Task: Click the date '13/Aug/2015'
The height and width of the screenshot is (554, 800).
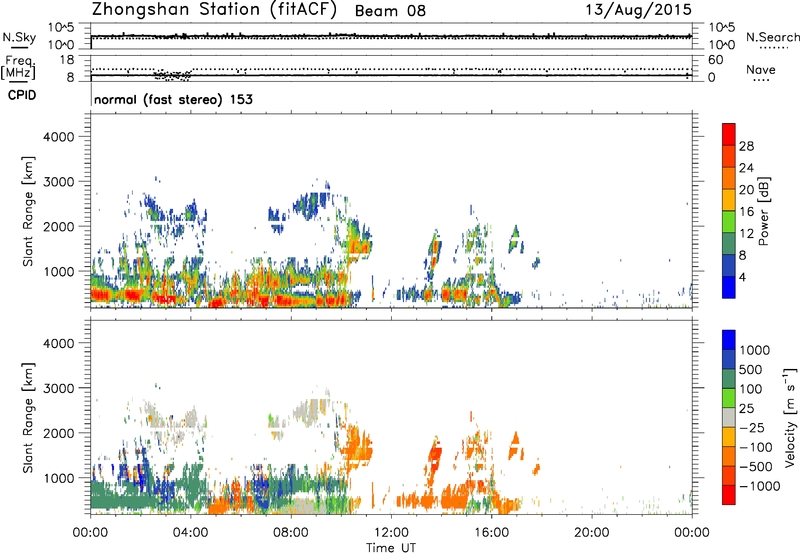Action: [638, 10]
